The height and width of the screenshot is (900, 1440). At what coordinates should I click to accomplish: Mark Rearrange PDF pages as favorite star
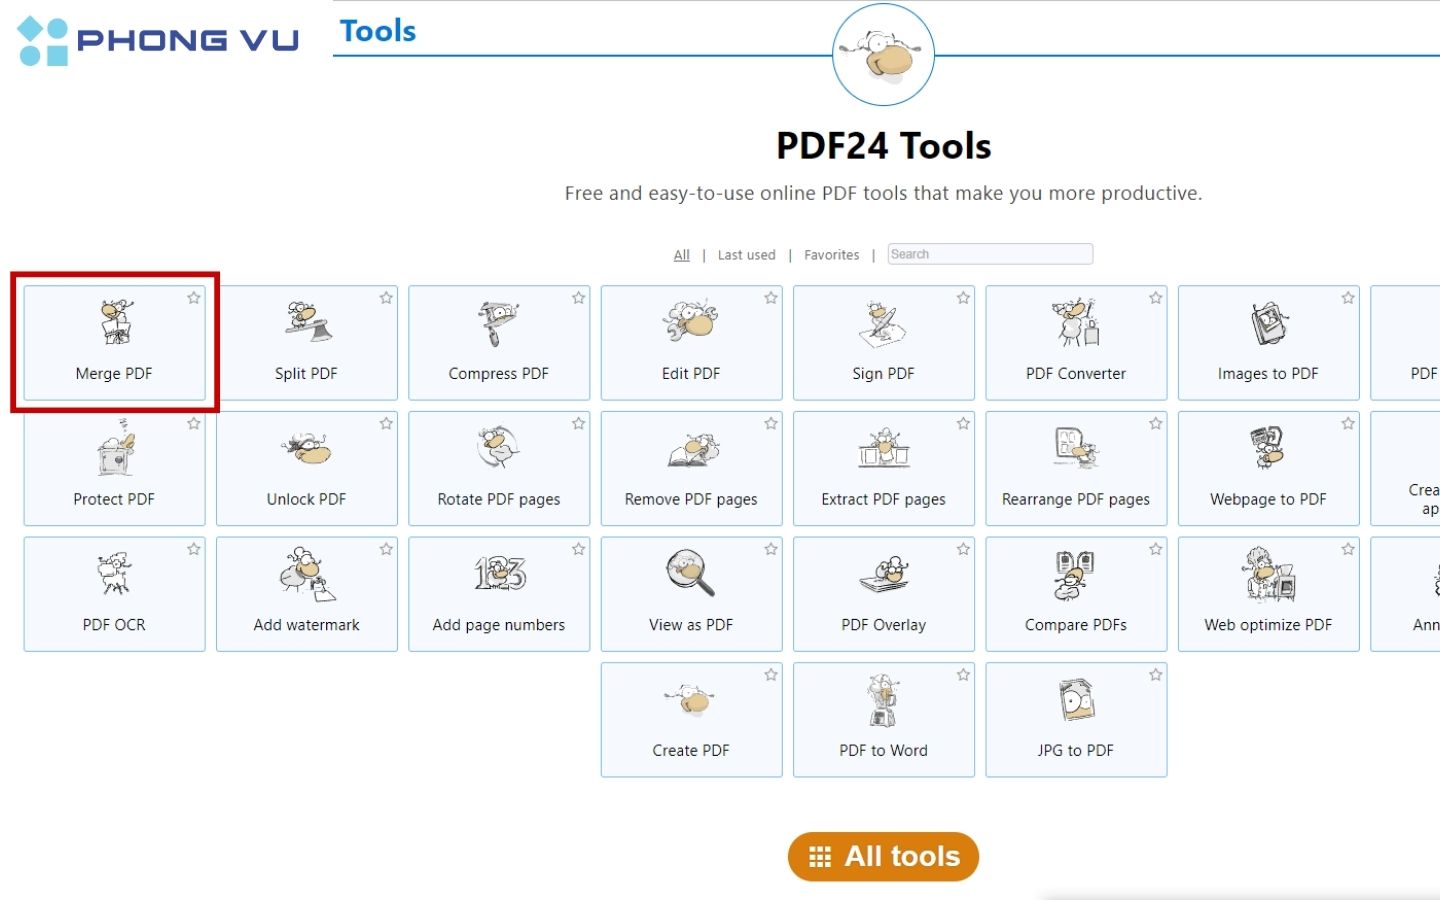pos(1156,424)
